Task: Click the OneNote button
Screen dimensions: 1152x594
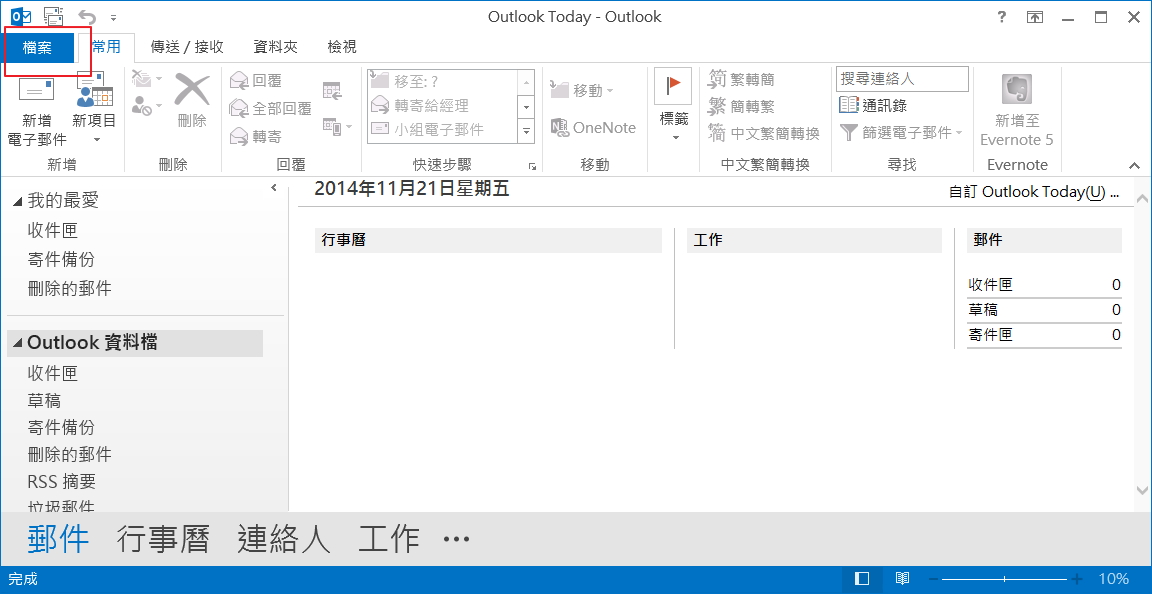Action: coord(593,127)
